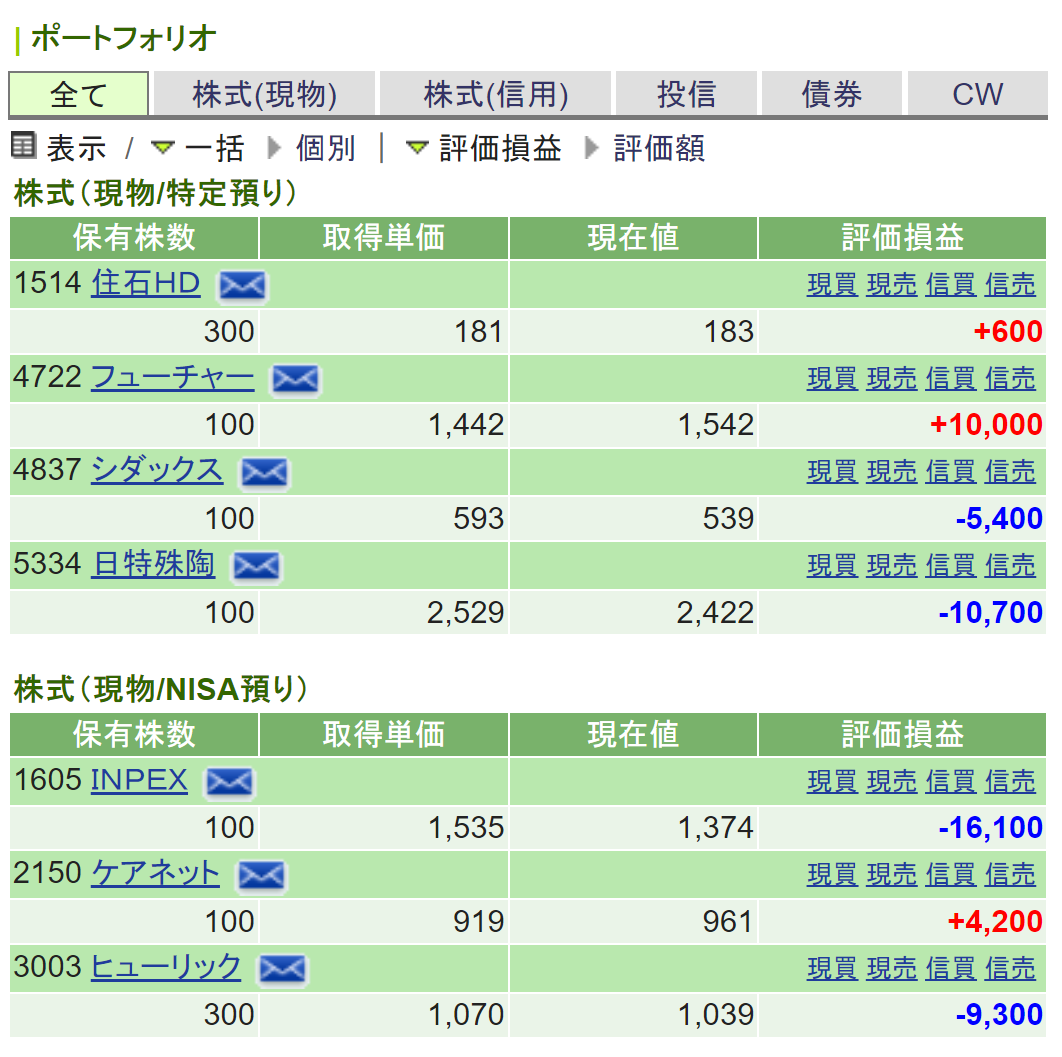This screenshot has width=1062, height=1057.
Task: Click 信売 for 住石HD
Action: [x=1010, y=284]
